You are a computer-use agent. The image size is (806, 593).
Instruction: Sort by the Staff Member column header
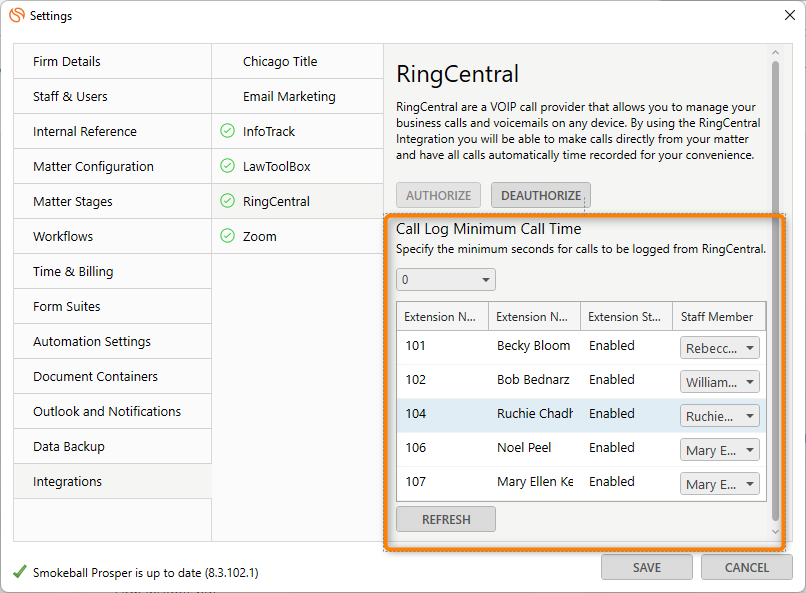click(x=719, y=317)
